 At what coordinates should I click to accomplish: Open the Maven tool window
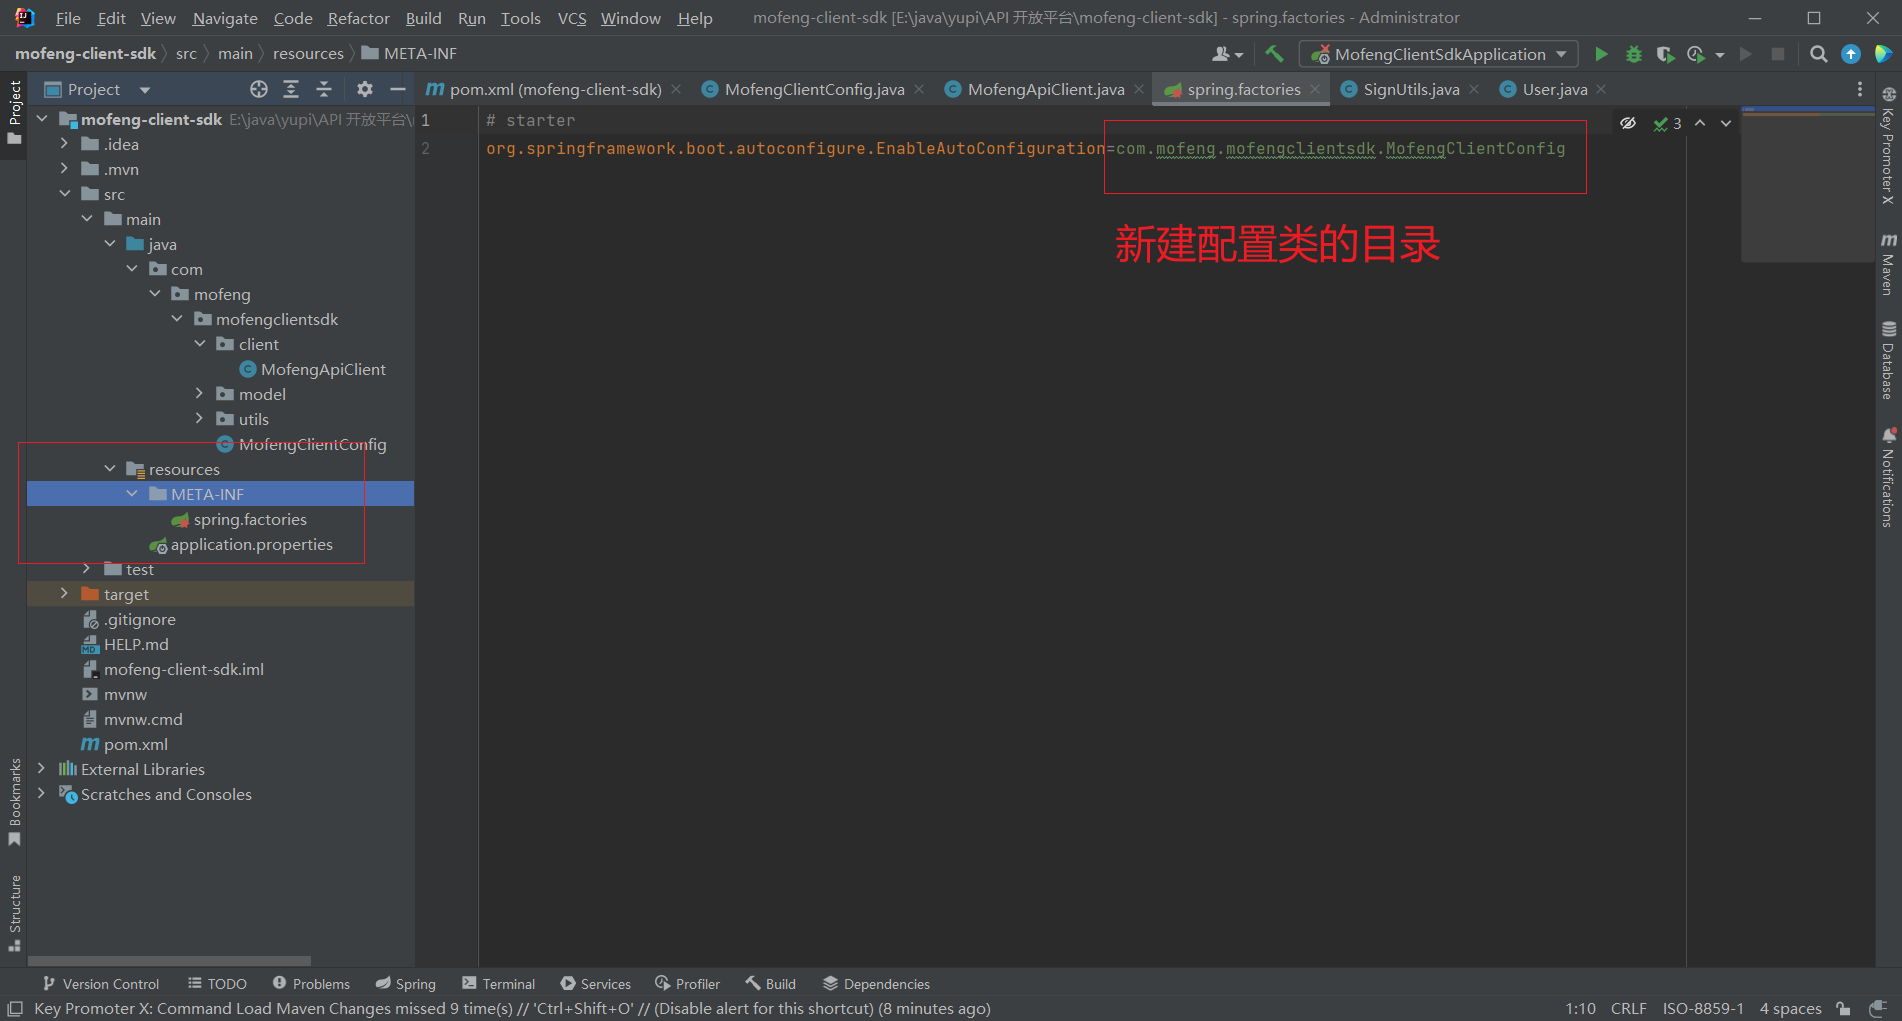tap(1888, 264)
